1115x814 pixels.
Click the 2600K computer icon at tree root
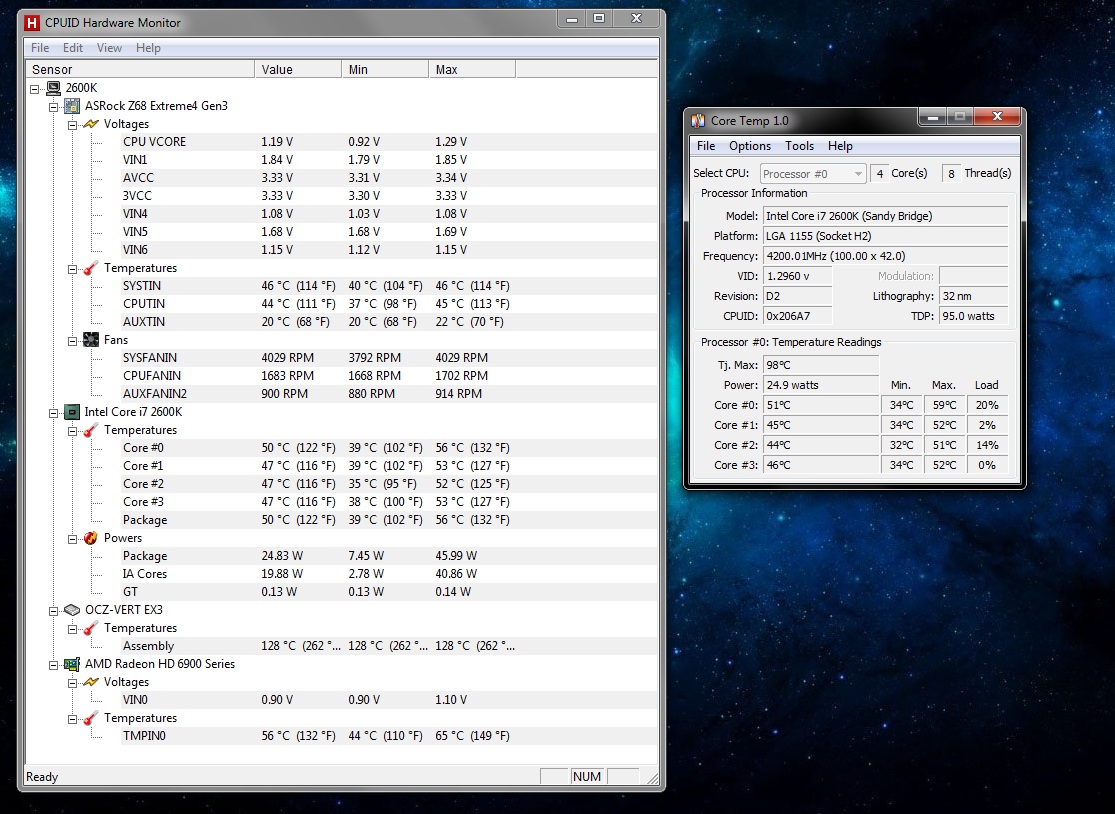(54, 88)
